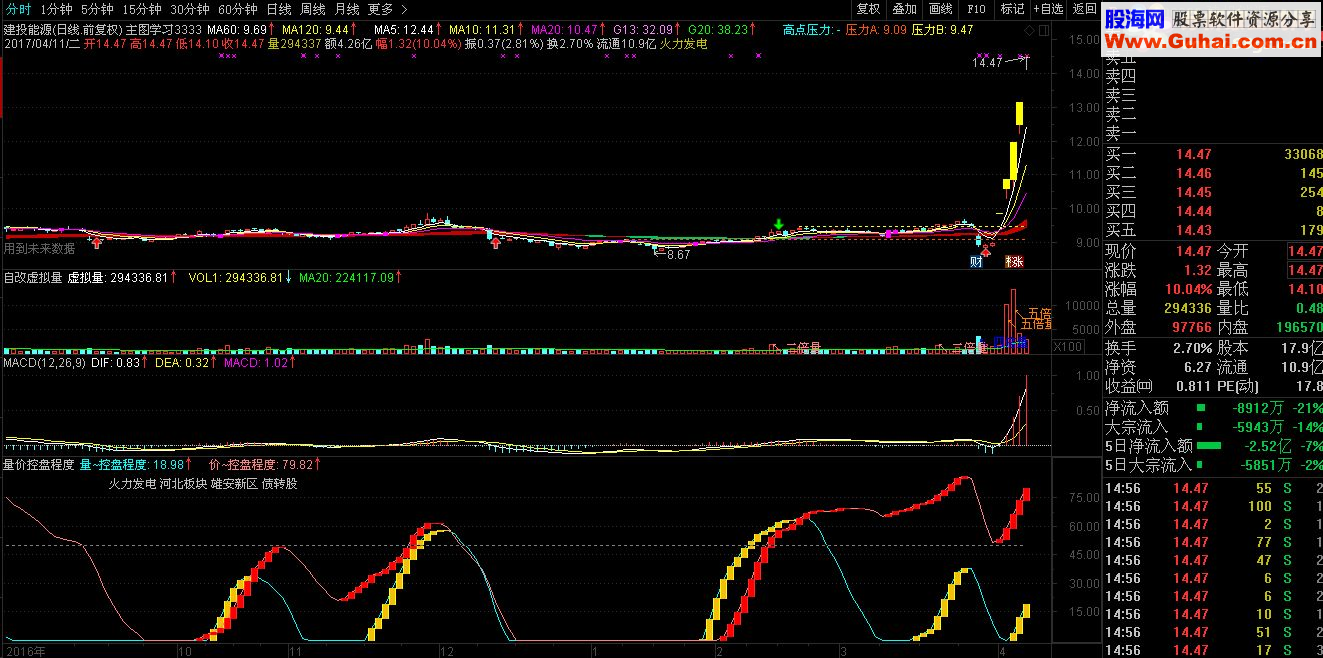This screenshot has width=1323, height=658.
Task: Select the 15分钟 period tab
Action: tap(141, 9)
